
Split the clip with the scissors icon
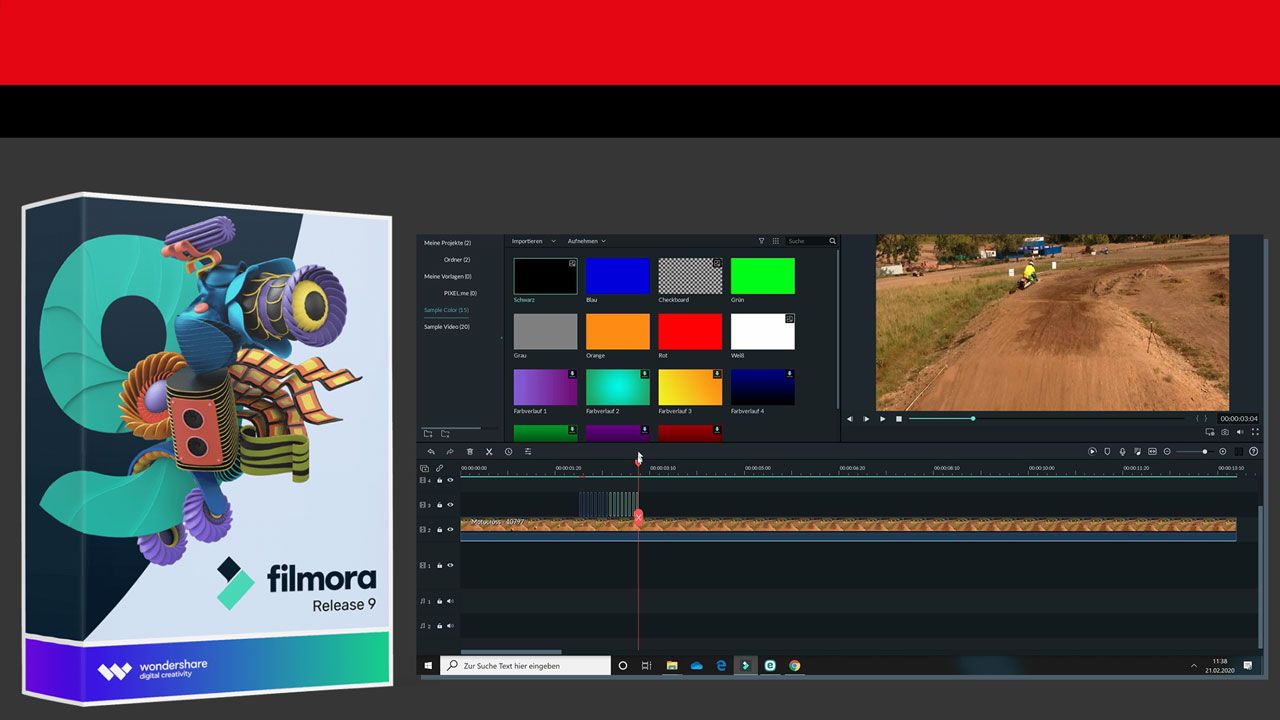(489, 451)
